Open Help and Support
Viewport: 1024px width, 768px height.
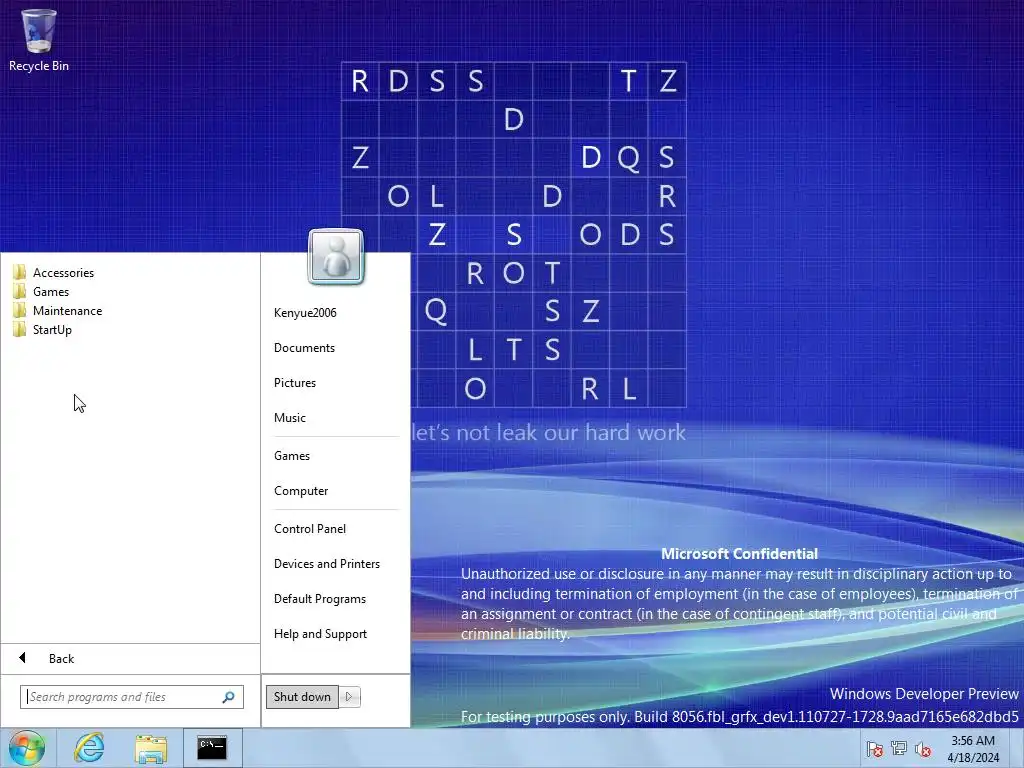(320, 634)
